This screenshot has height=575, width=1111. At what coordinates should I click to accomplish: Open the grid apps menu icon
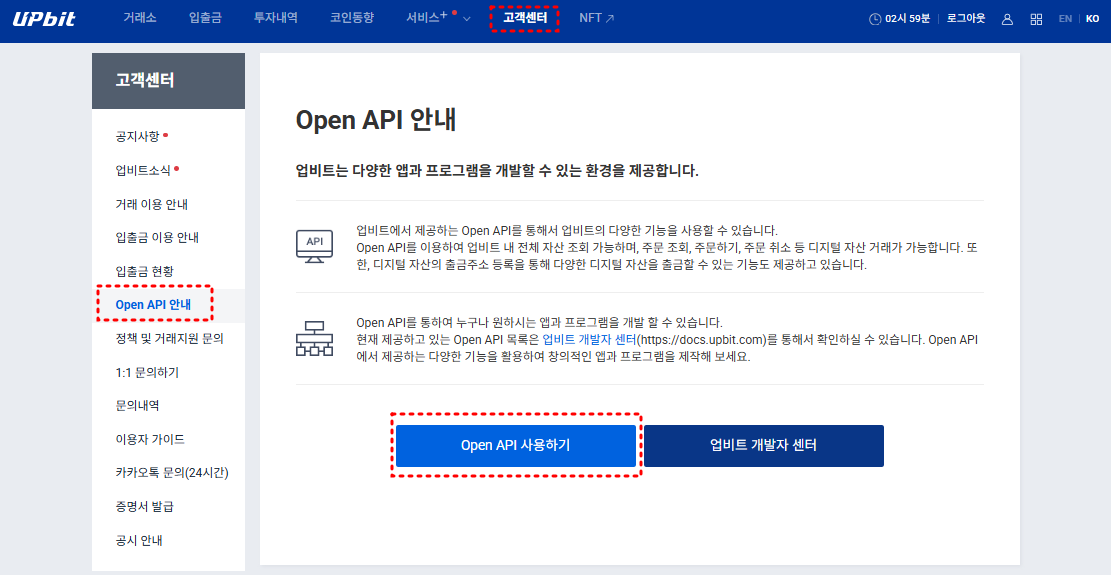(x=1036, y=19)
